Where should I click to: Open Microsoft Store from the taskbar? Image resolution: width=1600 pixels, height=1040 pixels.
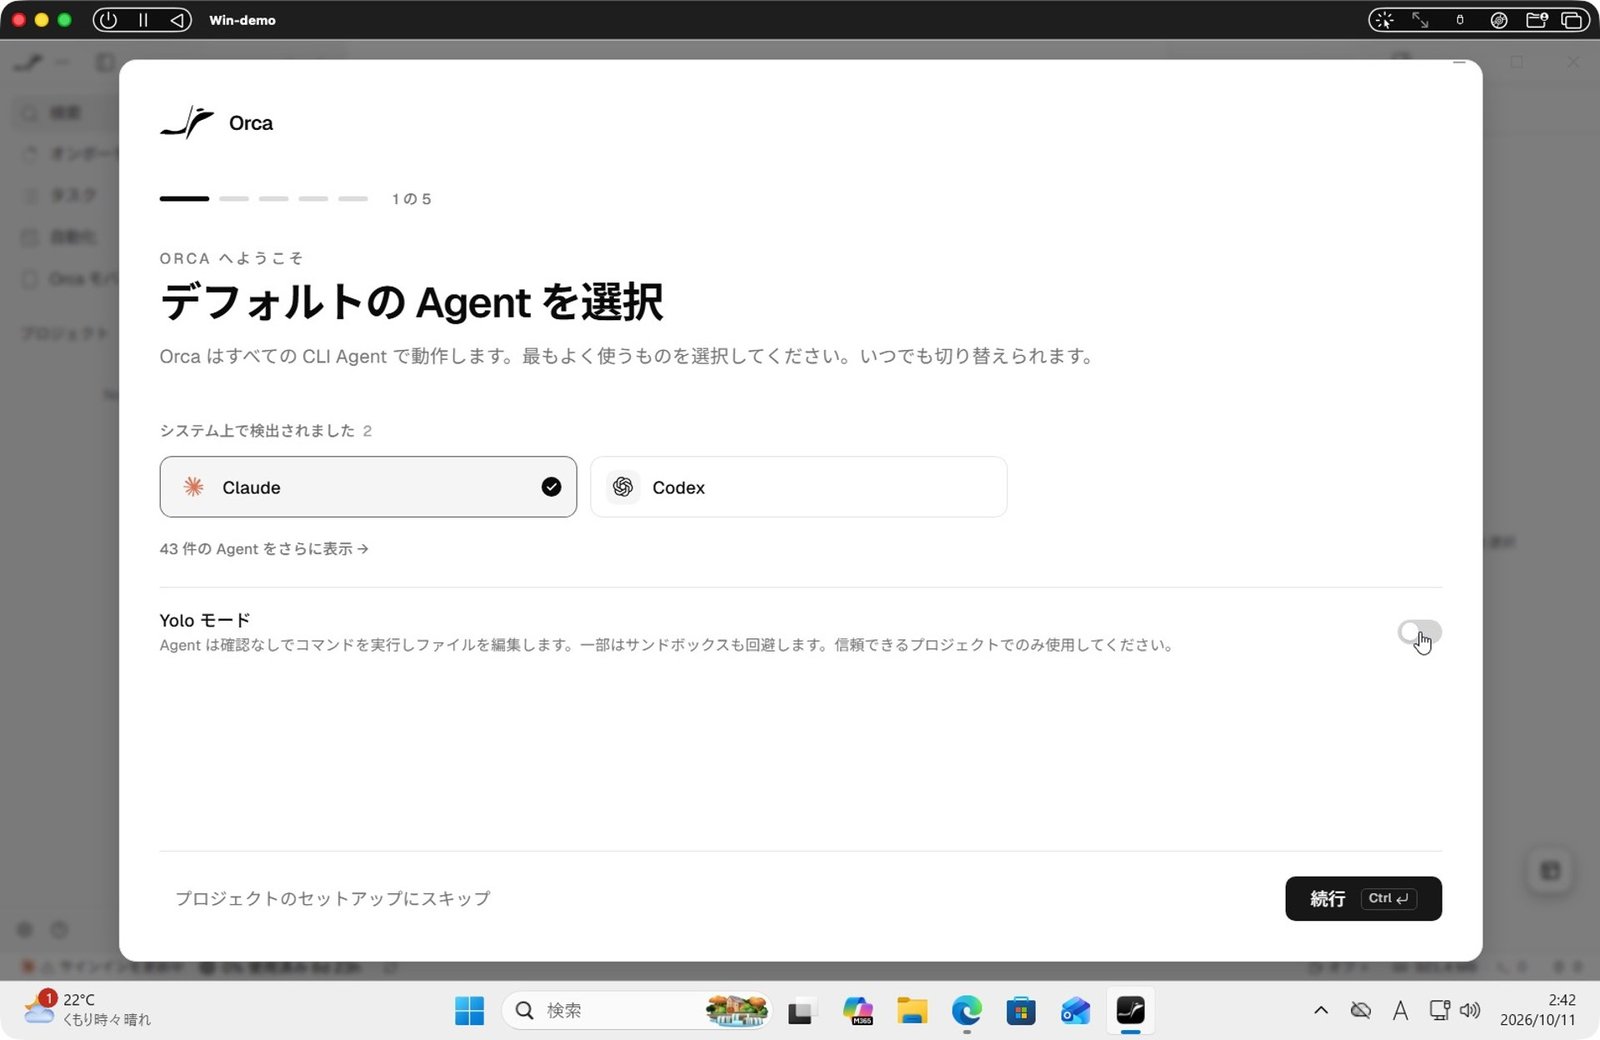(1021, 1011)
